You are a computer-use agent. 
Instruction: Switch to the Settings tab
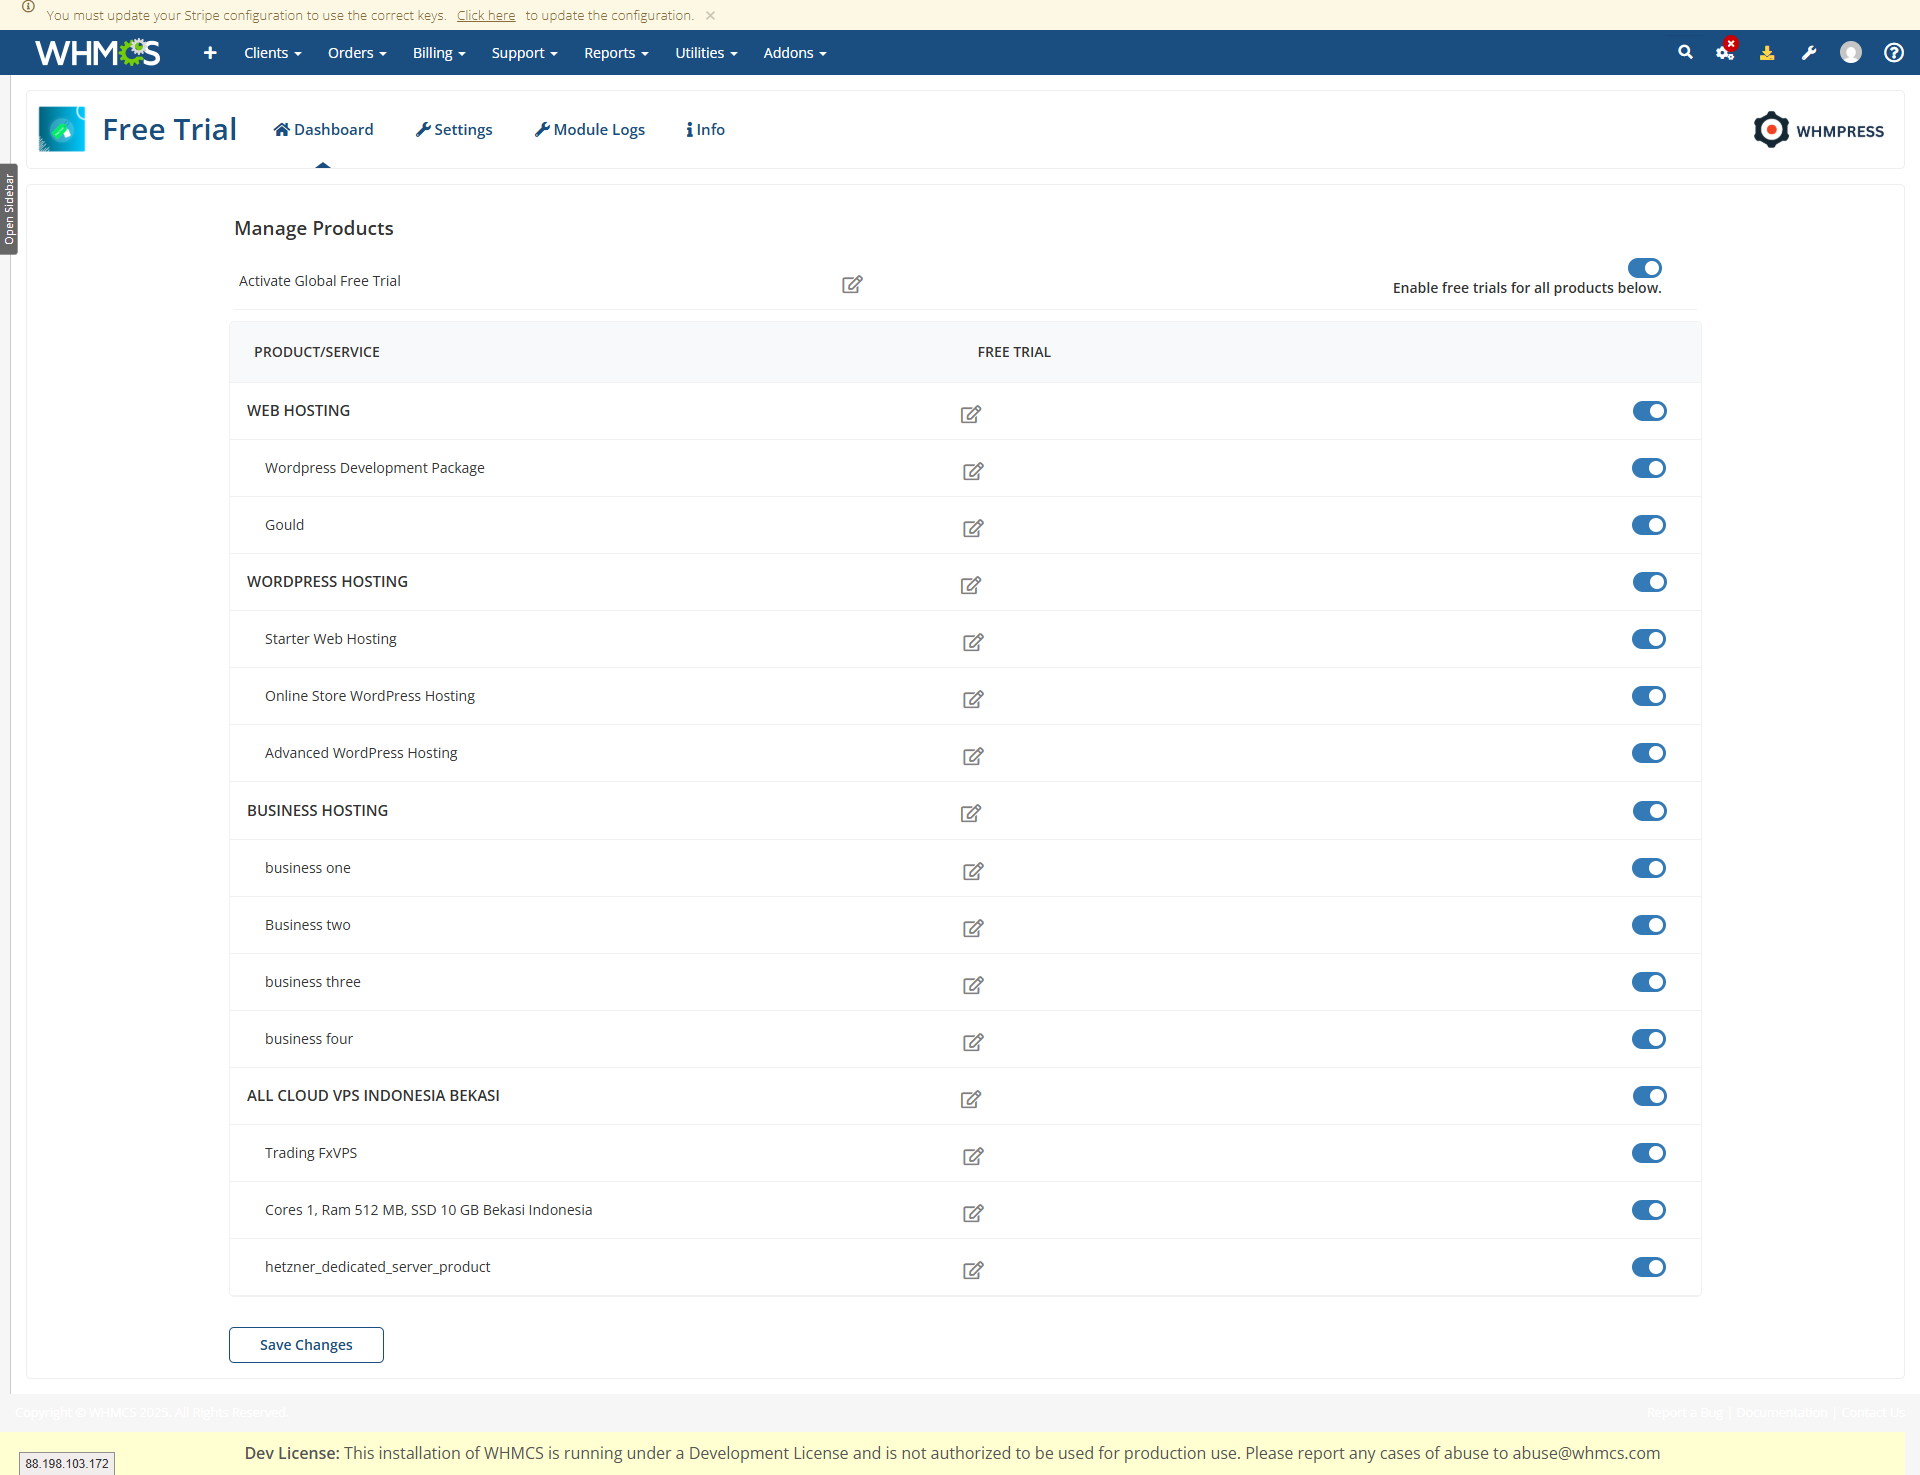[454, 130]
